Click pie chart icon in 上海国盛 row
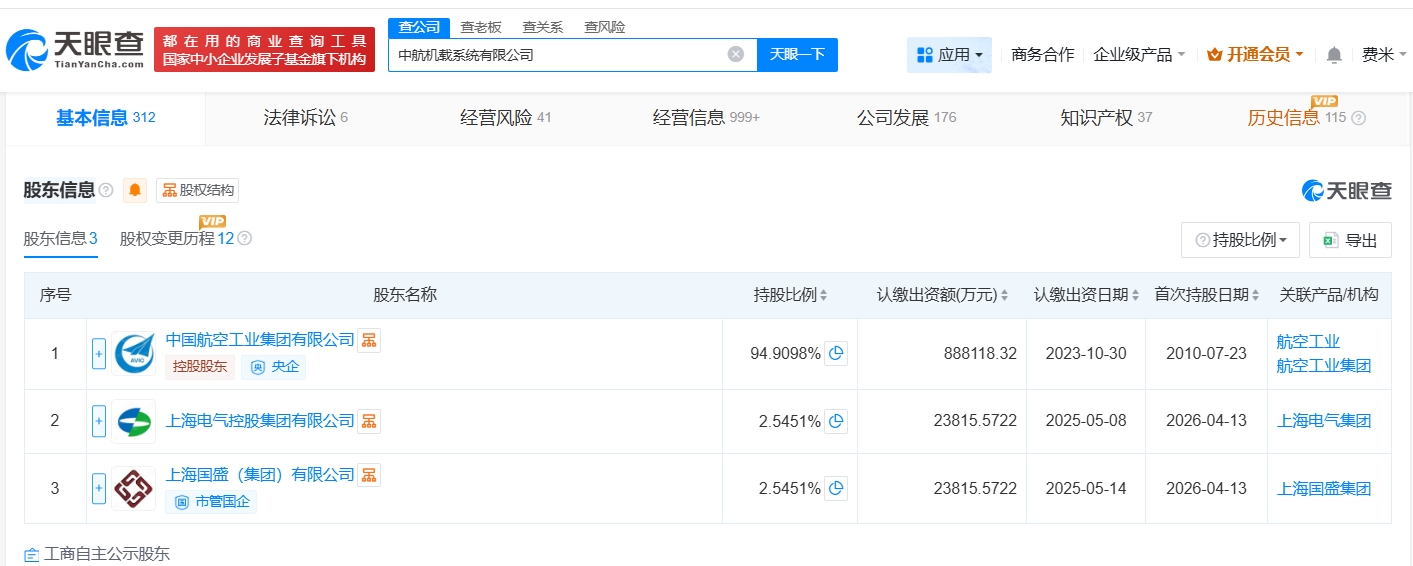 coord(836,489)
